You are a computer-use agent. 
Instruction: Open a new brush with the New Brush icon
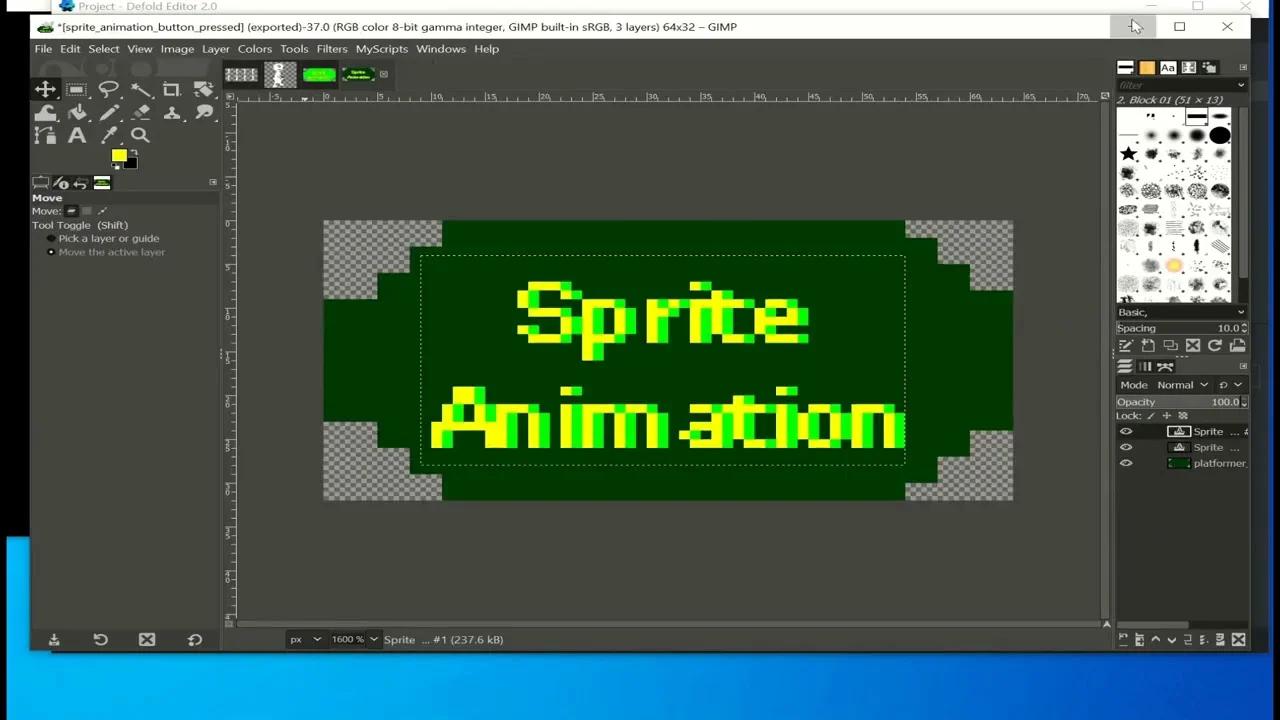click(x=1147, y=346)
